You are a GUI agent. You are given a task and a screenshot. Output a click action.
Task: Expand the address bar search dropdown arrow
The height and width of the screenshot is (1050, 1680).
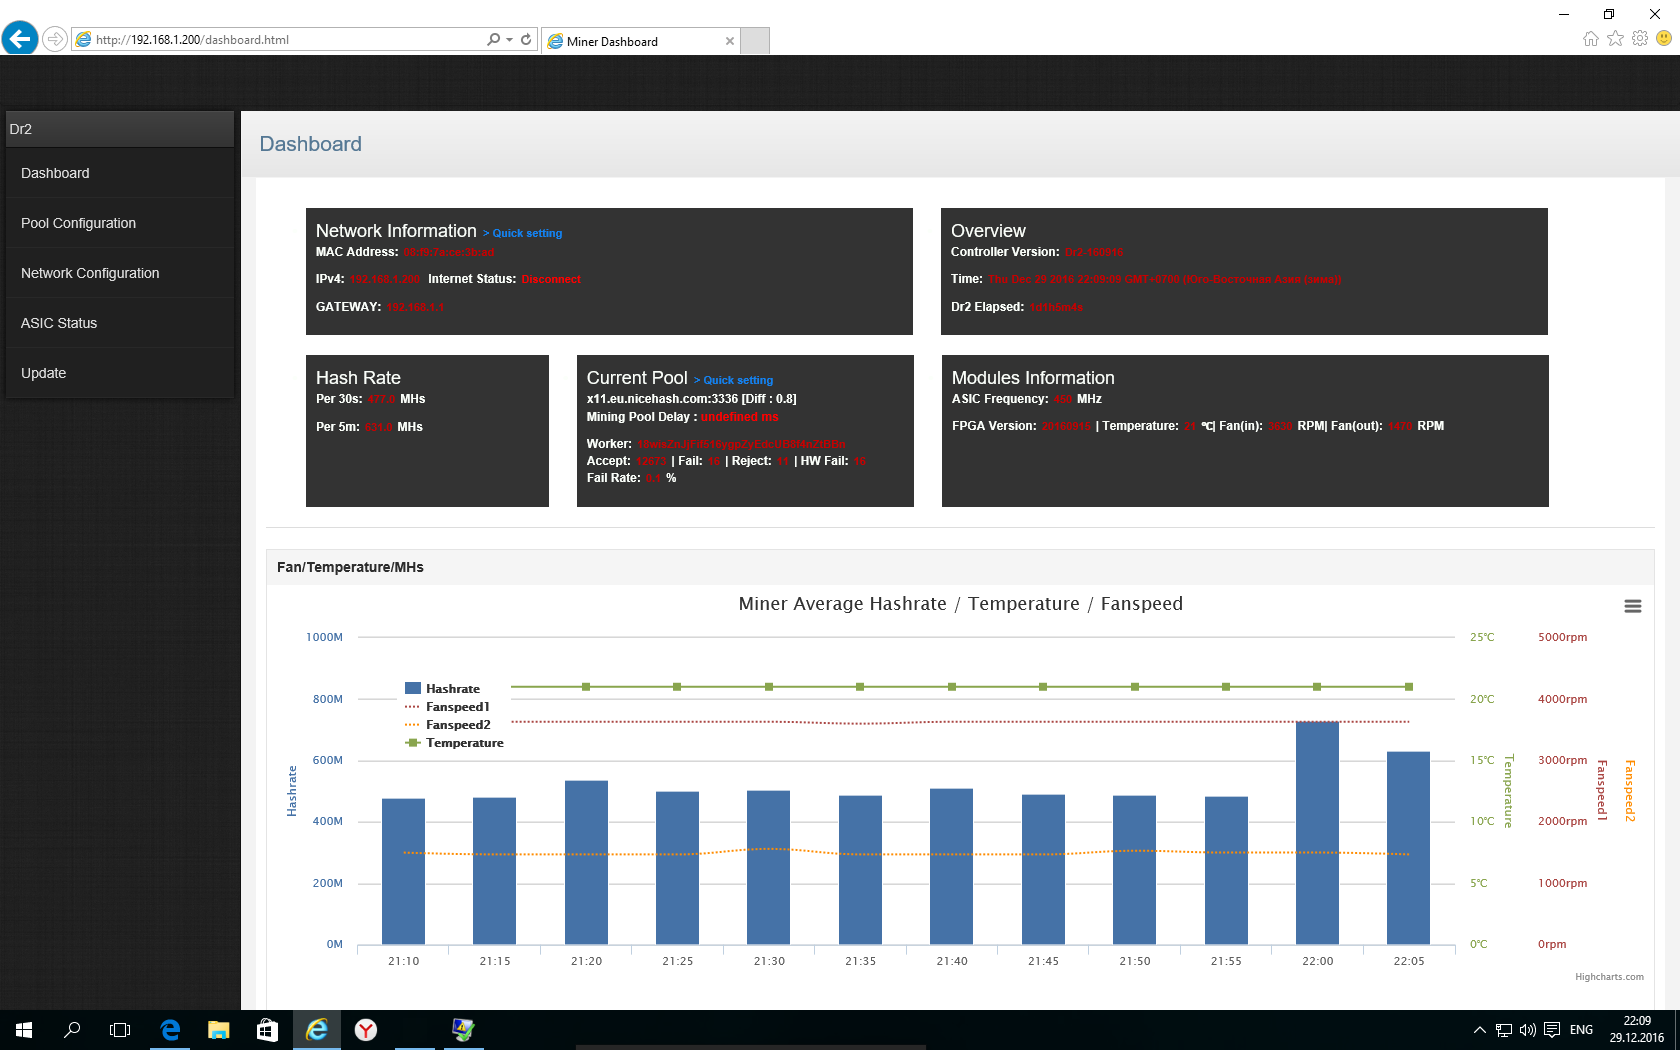tap(510, 40)
